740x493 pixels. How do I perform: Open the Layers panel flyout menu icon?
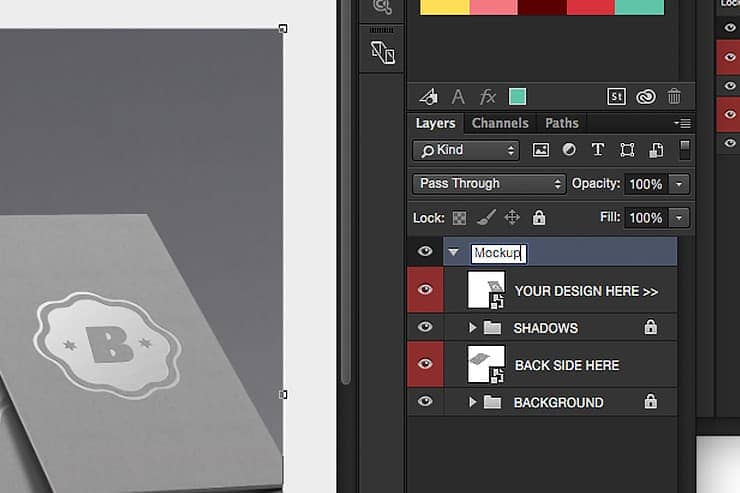click(x=682, y=124)
